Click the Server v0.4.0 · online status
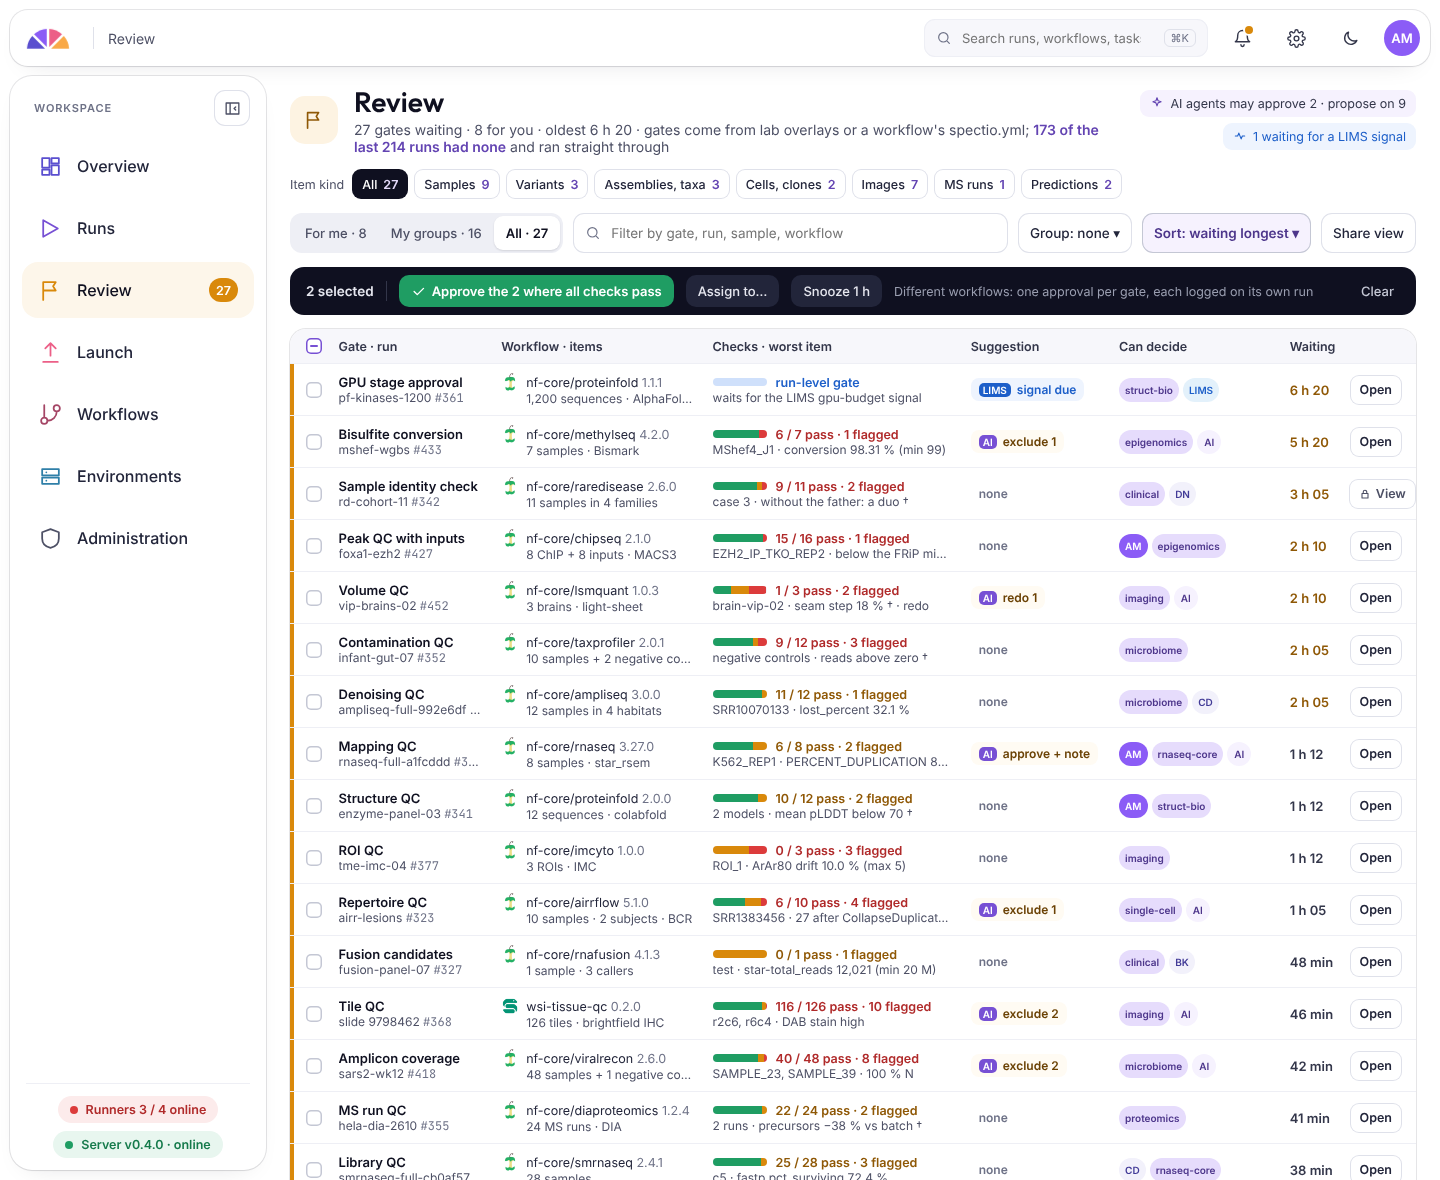This screenshot has width=1440, height=1180. point(138,1144)
